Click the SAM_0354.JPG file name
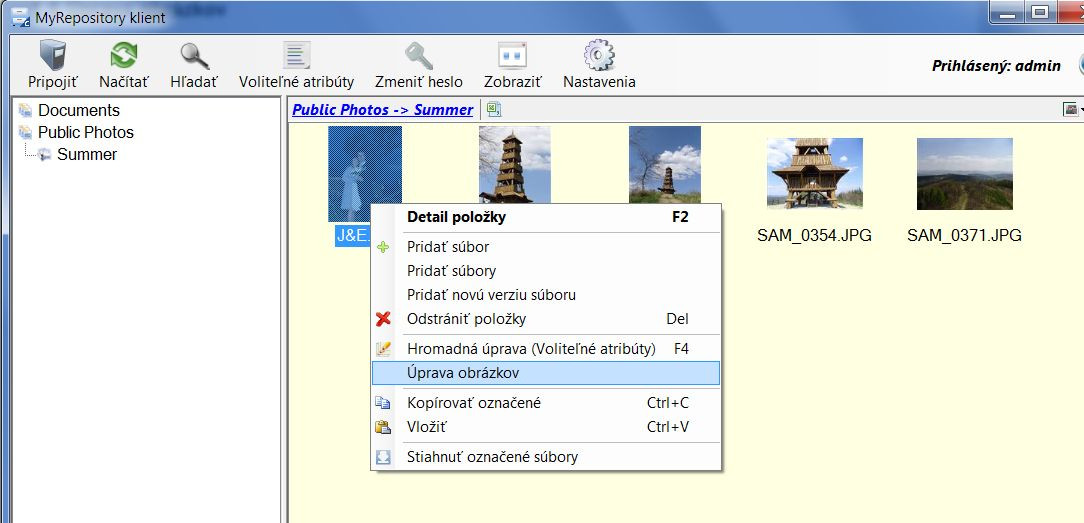Screen dimensions: 1084x523 814,236
